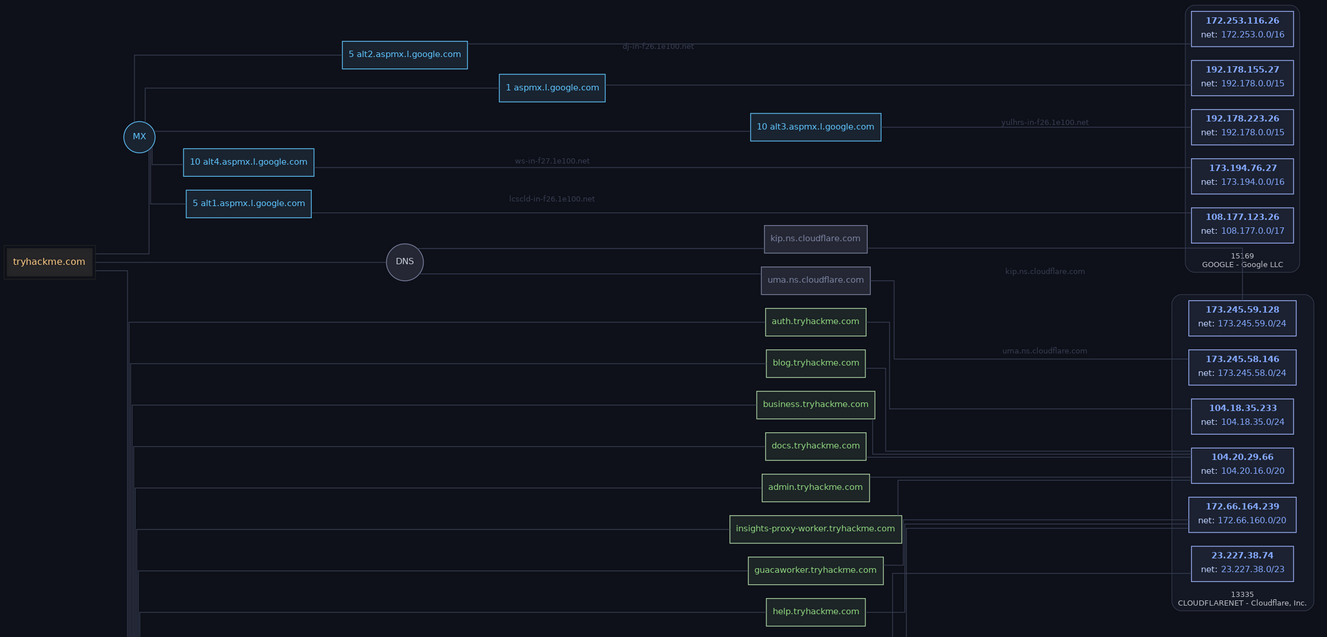Click kip.ns.cloudflare.com nameserver node
The width and height of the screenshot is (1327, 637).
815,239
